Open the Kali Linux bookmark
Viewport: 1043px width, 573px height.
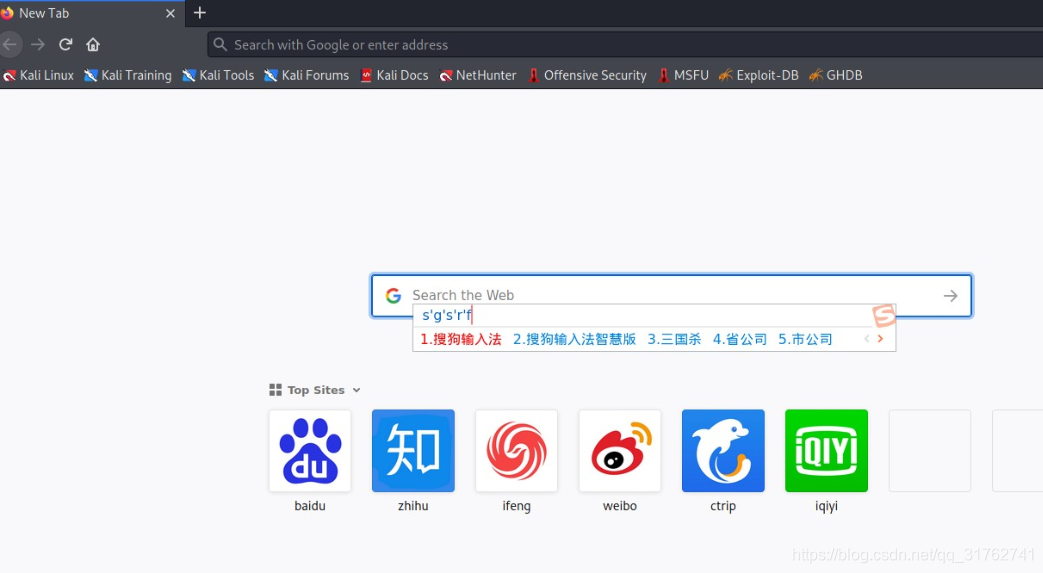(38, 75)
